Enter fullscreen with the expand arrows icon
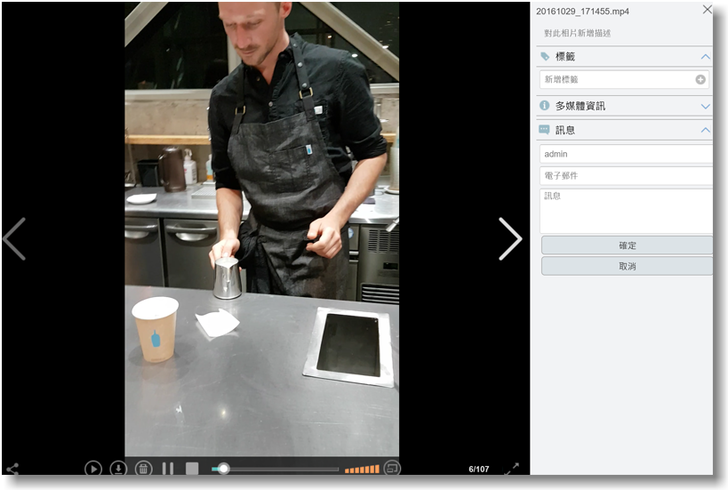728x490 pixels. point(512,469)
